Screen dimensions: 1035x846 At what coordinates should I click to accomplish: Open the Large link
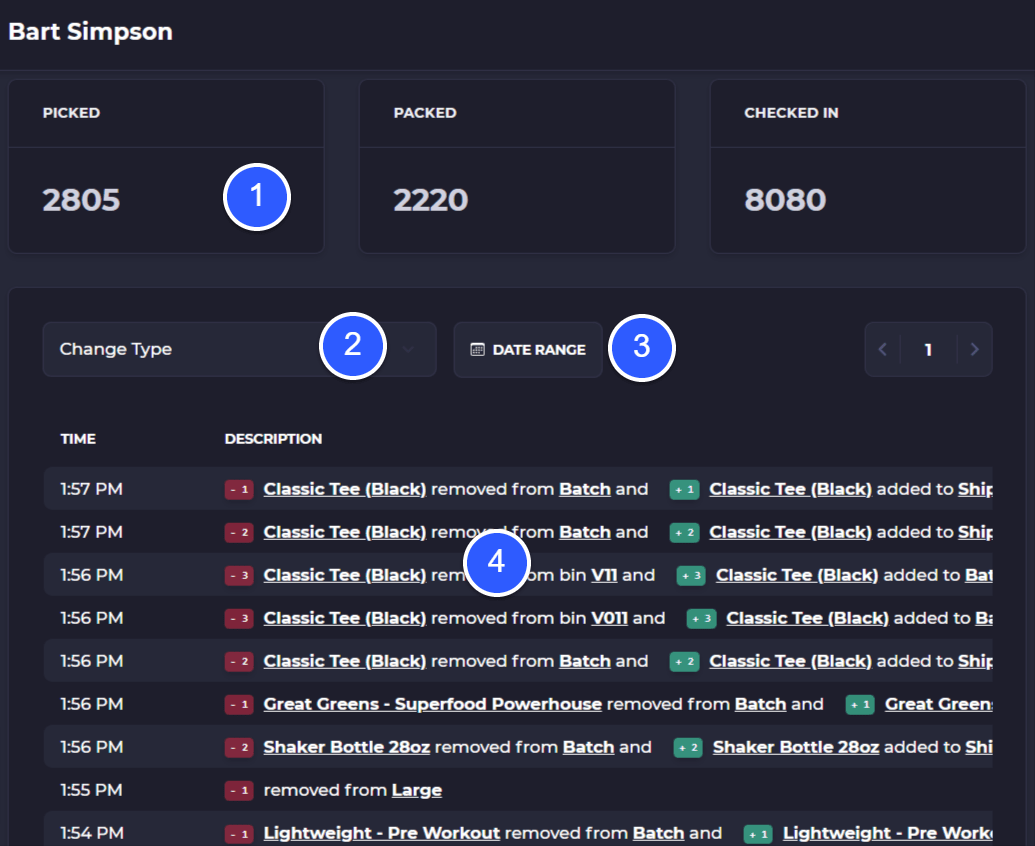coord(417,791)
